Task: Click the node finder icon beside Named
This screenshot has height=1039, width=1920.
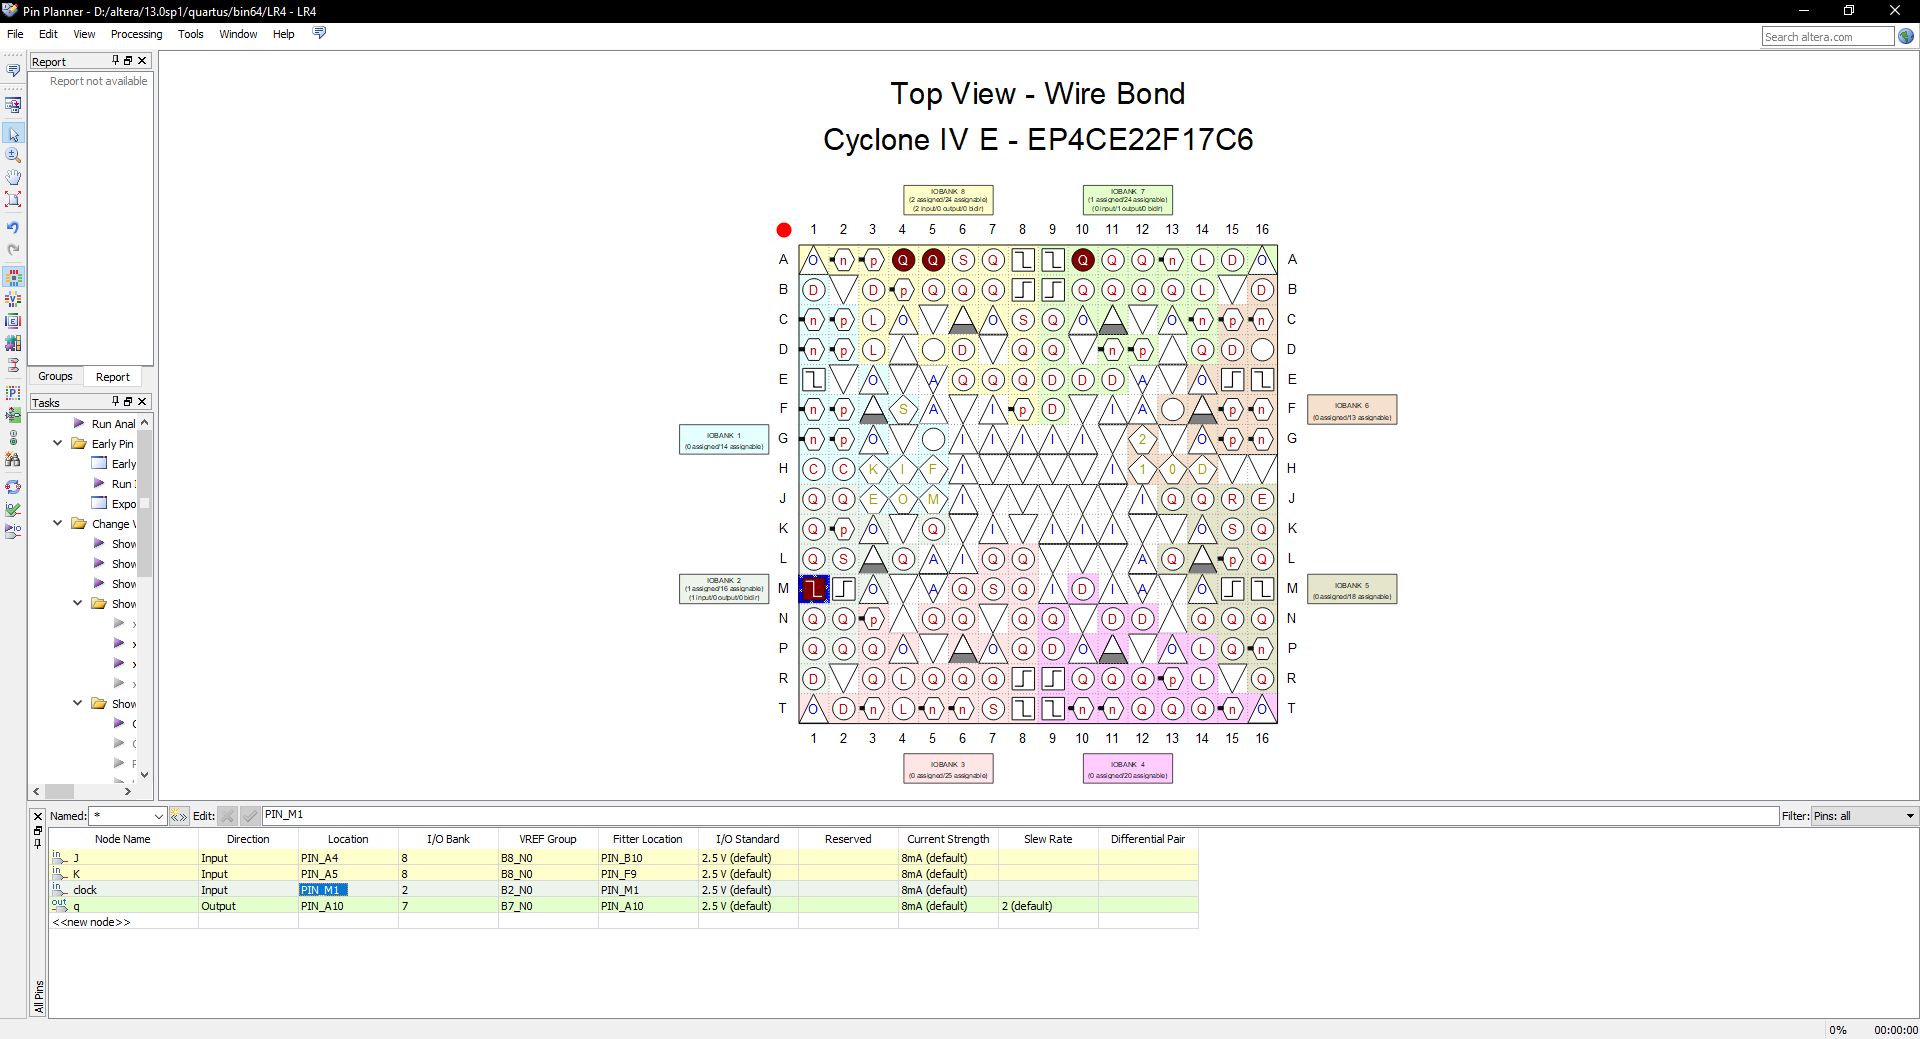Action: 179,816
